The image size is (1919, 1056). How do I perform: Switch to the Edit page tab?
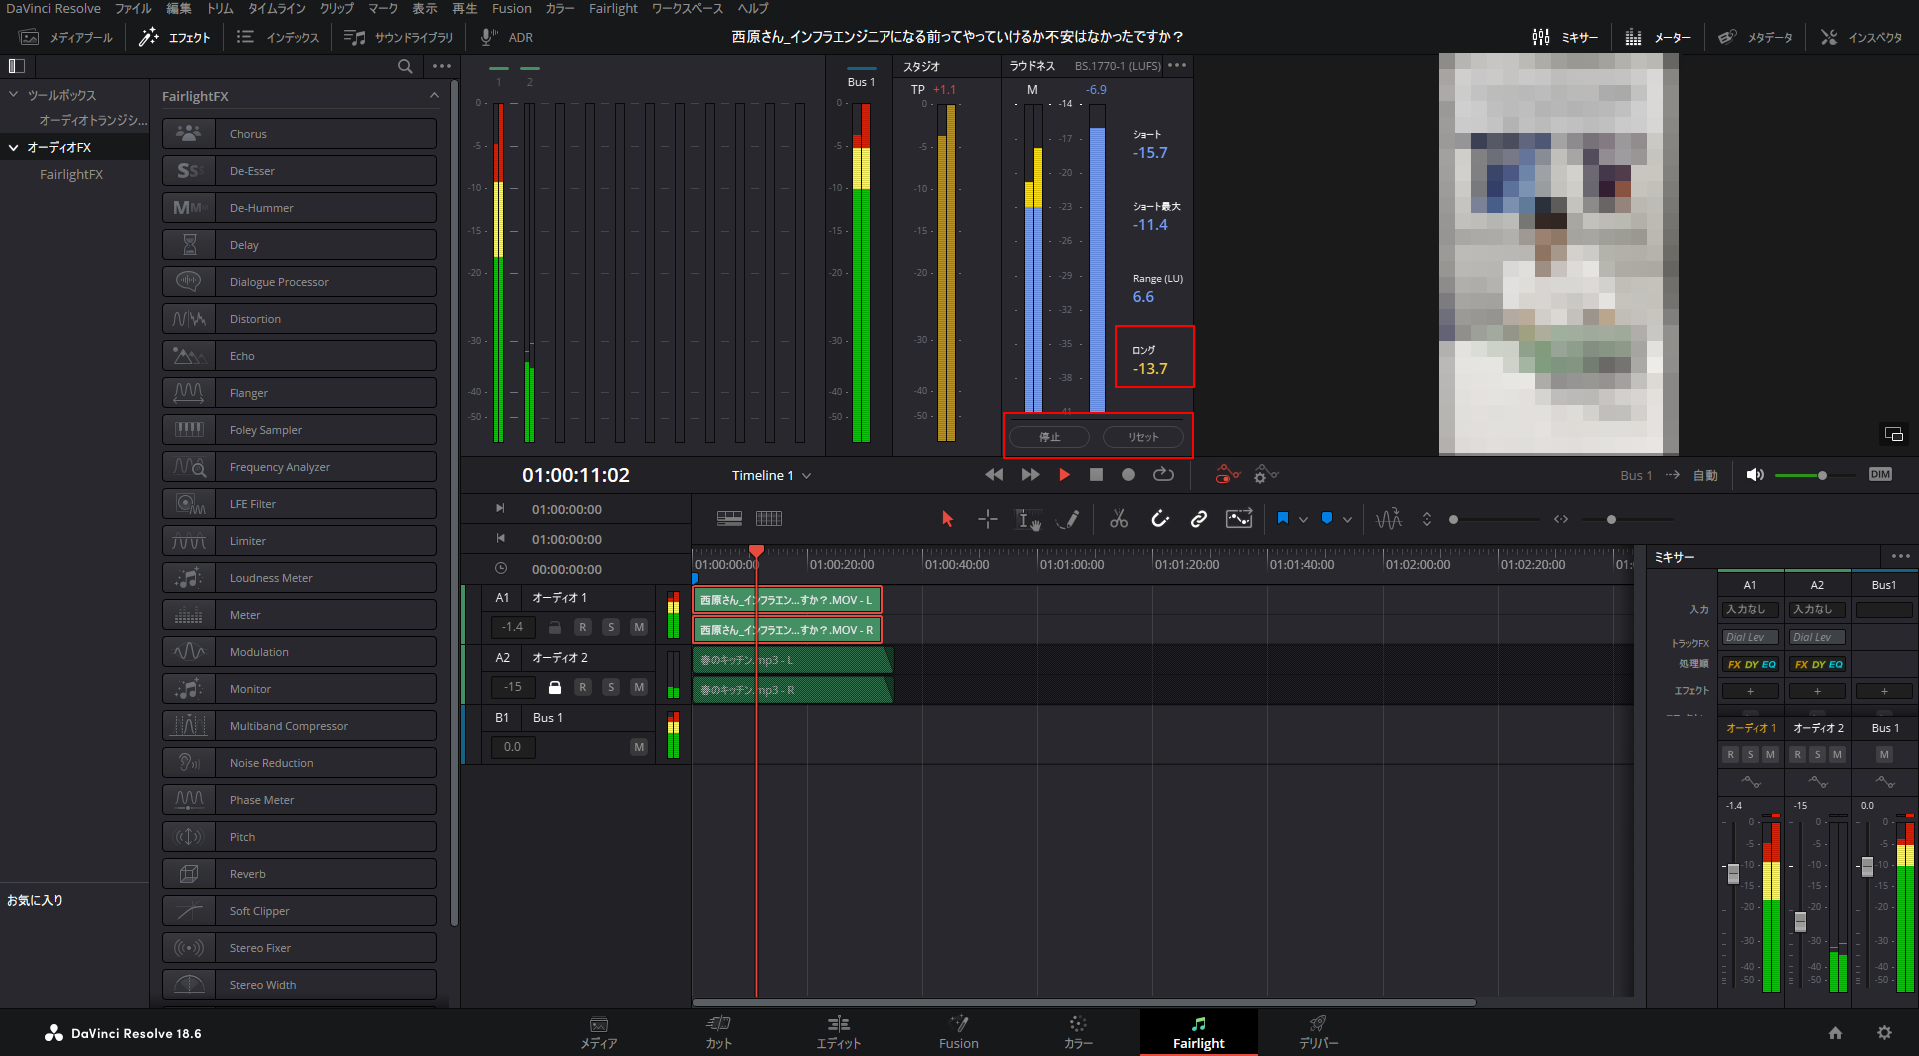click(x=838, y=1032)
